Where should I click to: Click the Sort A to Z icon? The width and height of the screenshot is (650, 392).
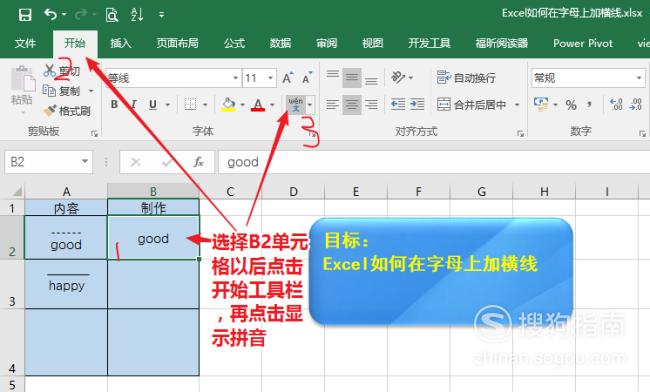137,15
